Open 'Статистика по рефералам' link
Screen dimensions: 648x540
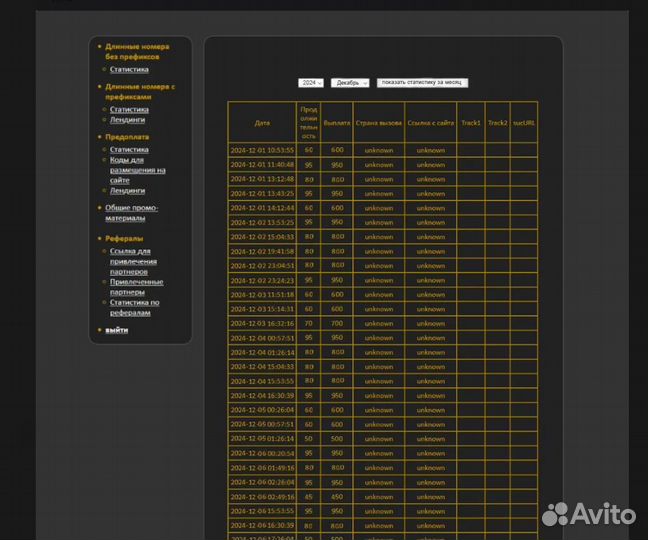(x=134, y=307)
